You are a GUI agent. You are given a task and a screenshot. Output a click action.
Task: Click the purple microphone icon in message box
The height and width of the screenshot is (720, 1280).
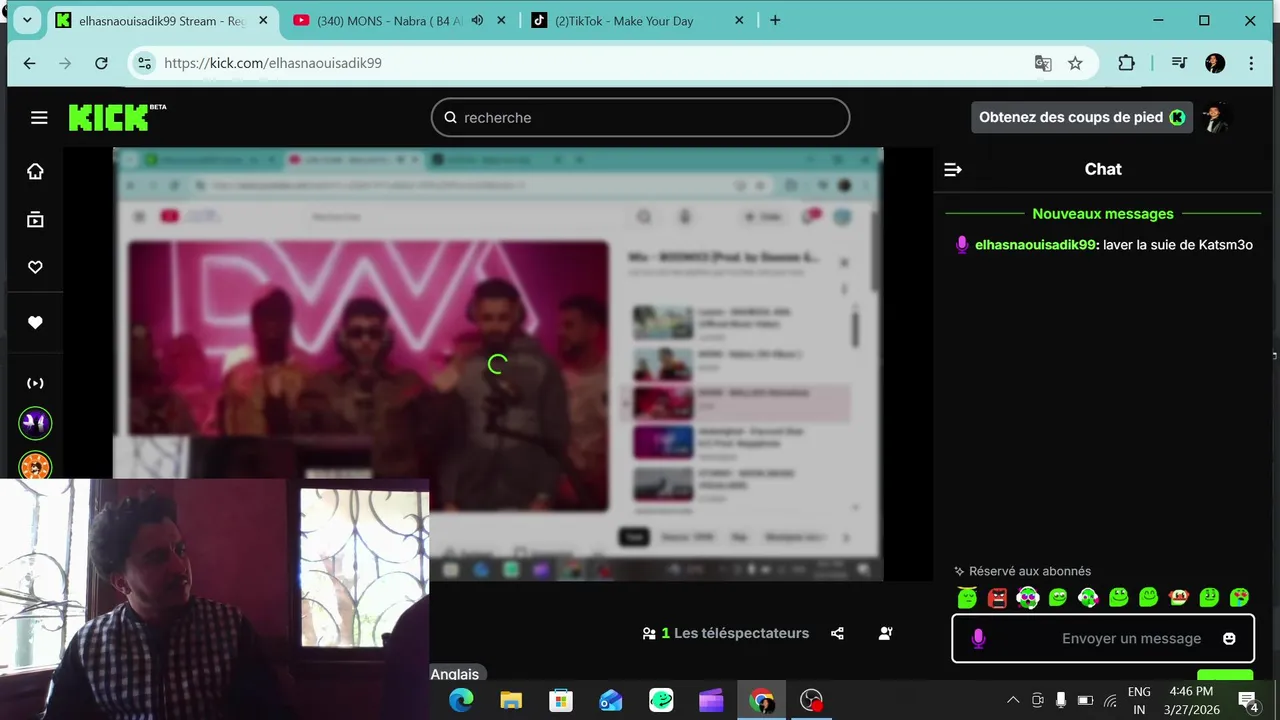point(978,639)
